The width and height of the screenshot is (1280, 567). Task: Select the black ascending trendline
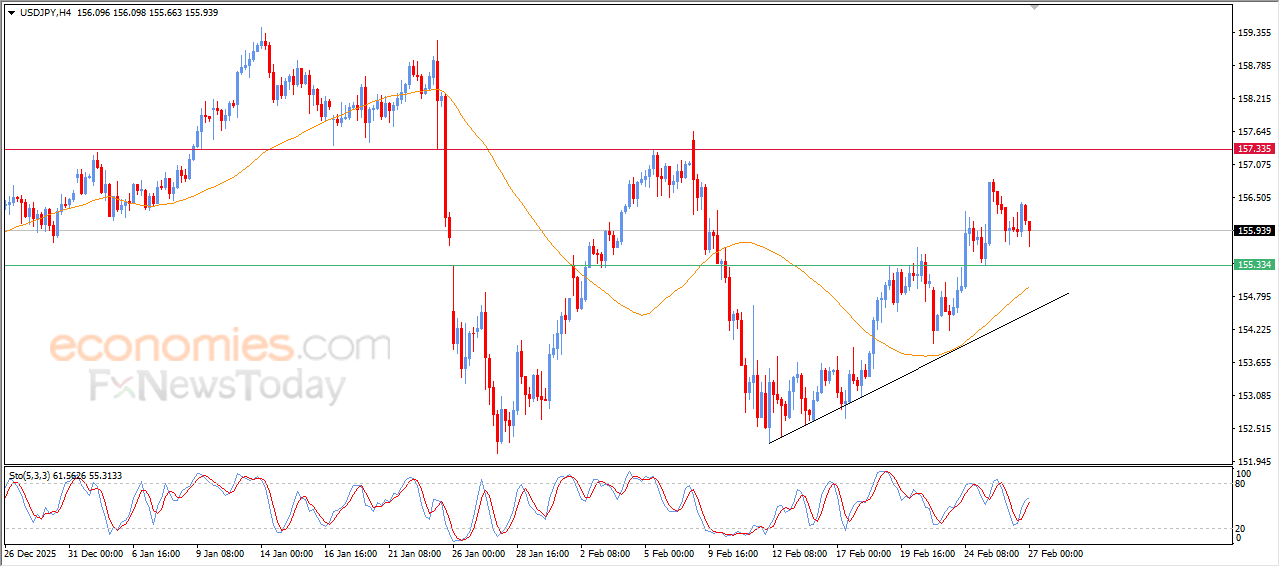(x=918, y=368)
